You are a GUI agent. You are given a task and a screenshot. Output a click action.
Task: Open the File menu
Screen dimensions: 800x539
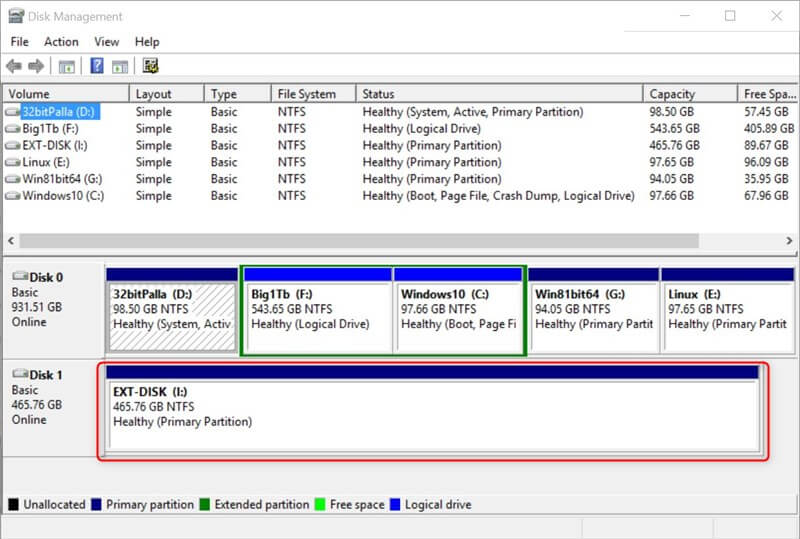pyautogui.click(x=20, y=42)
